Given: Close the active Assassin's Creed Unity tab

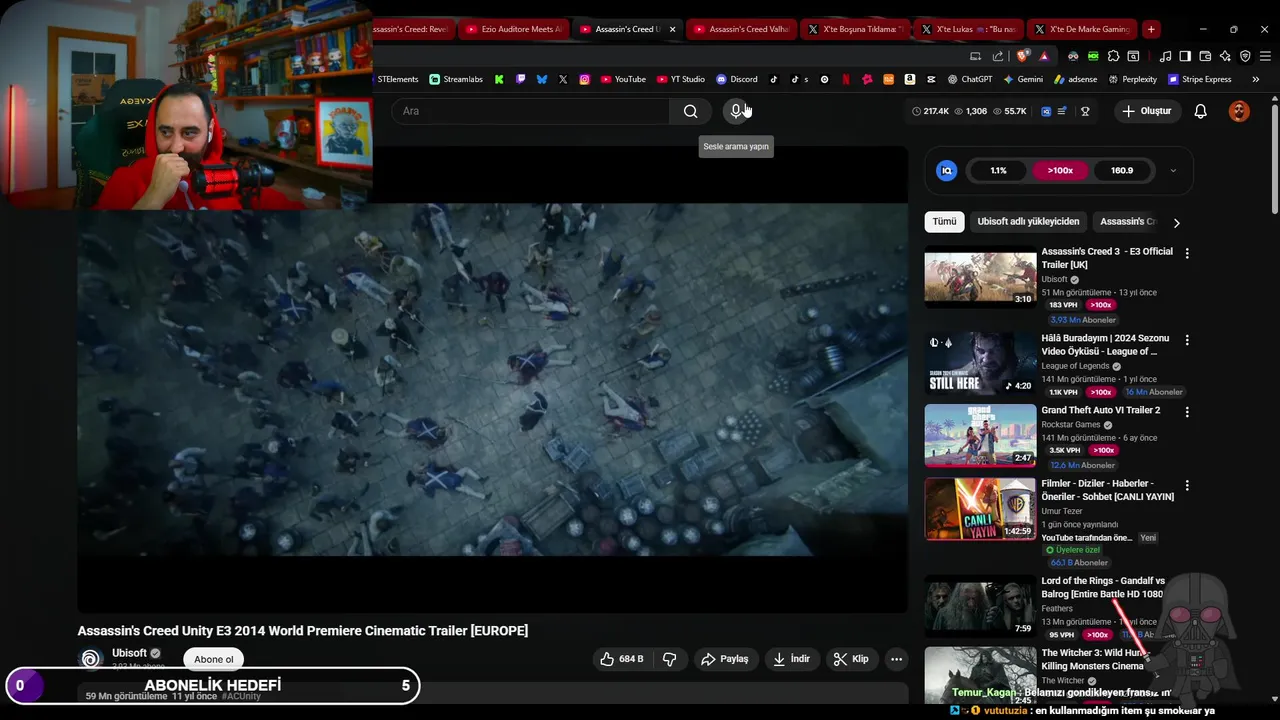Looking at the screenshot, I should 672,29.
